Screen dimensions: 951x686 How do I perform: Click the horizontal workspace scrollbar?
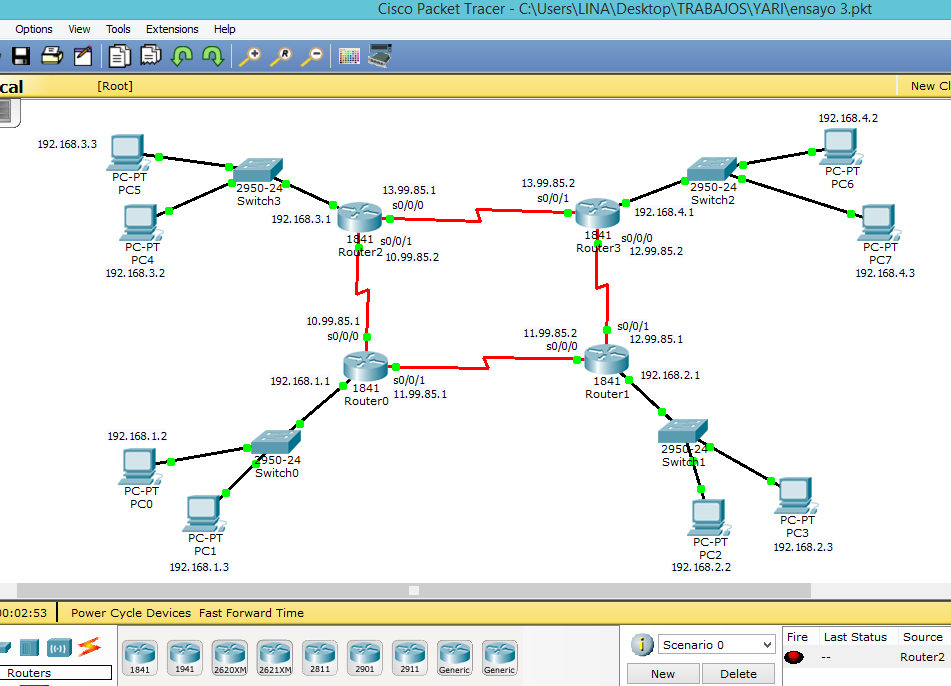pos(414,590)
